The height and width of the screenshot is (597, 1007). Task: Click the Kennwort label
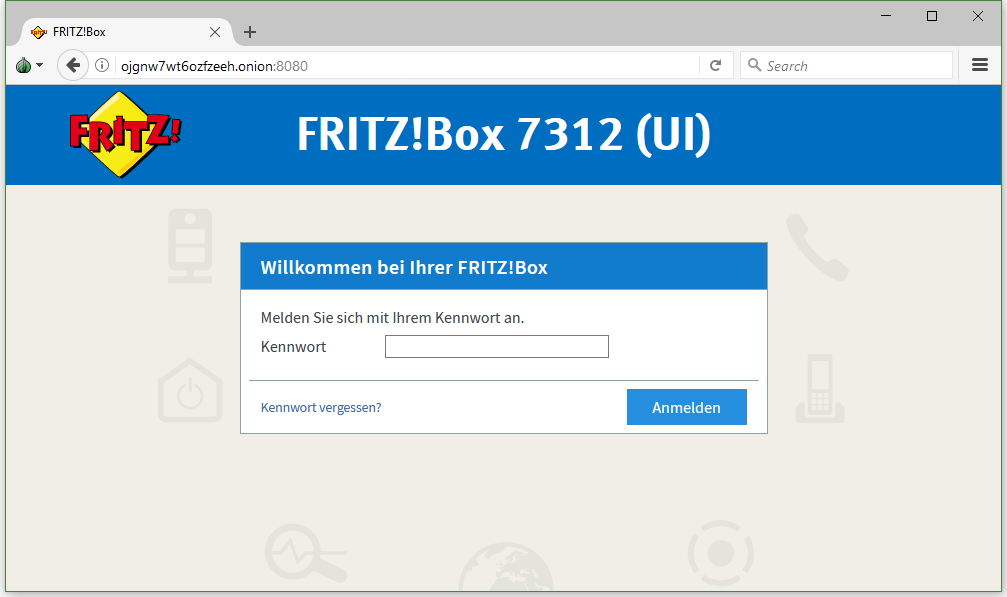[293, 347]
